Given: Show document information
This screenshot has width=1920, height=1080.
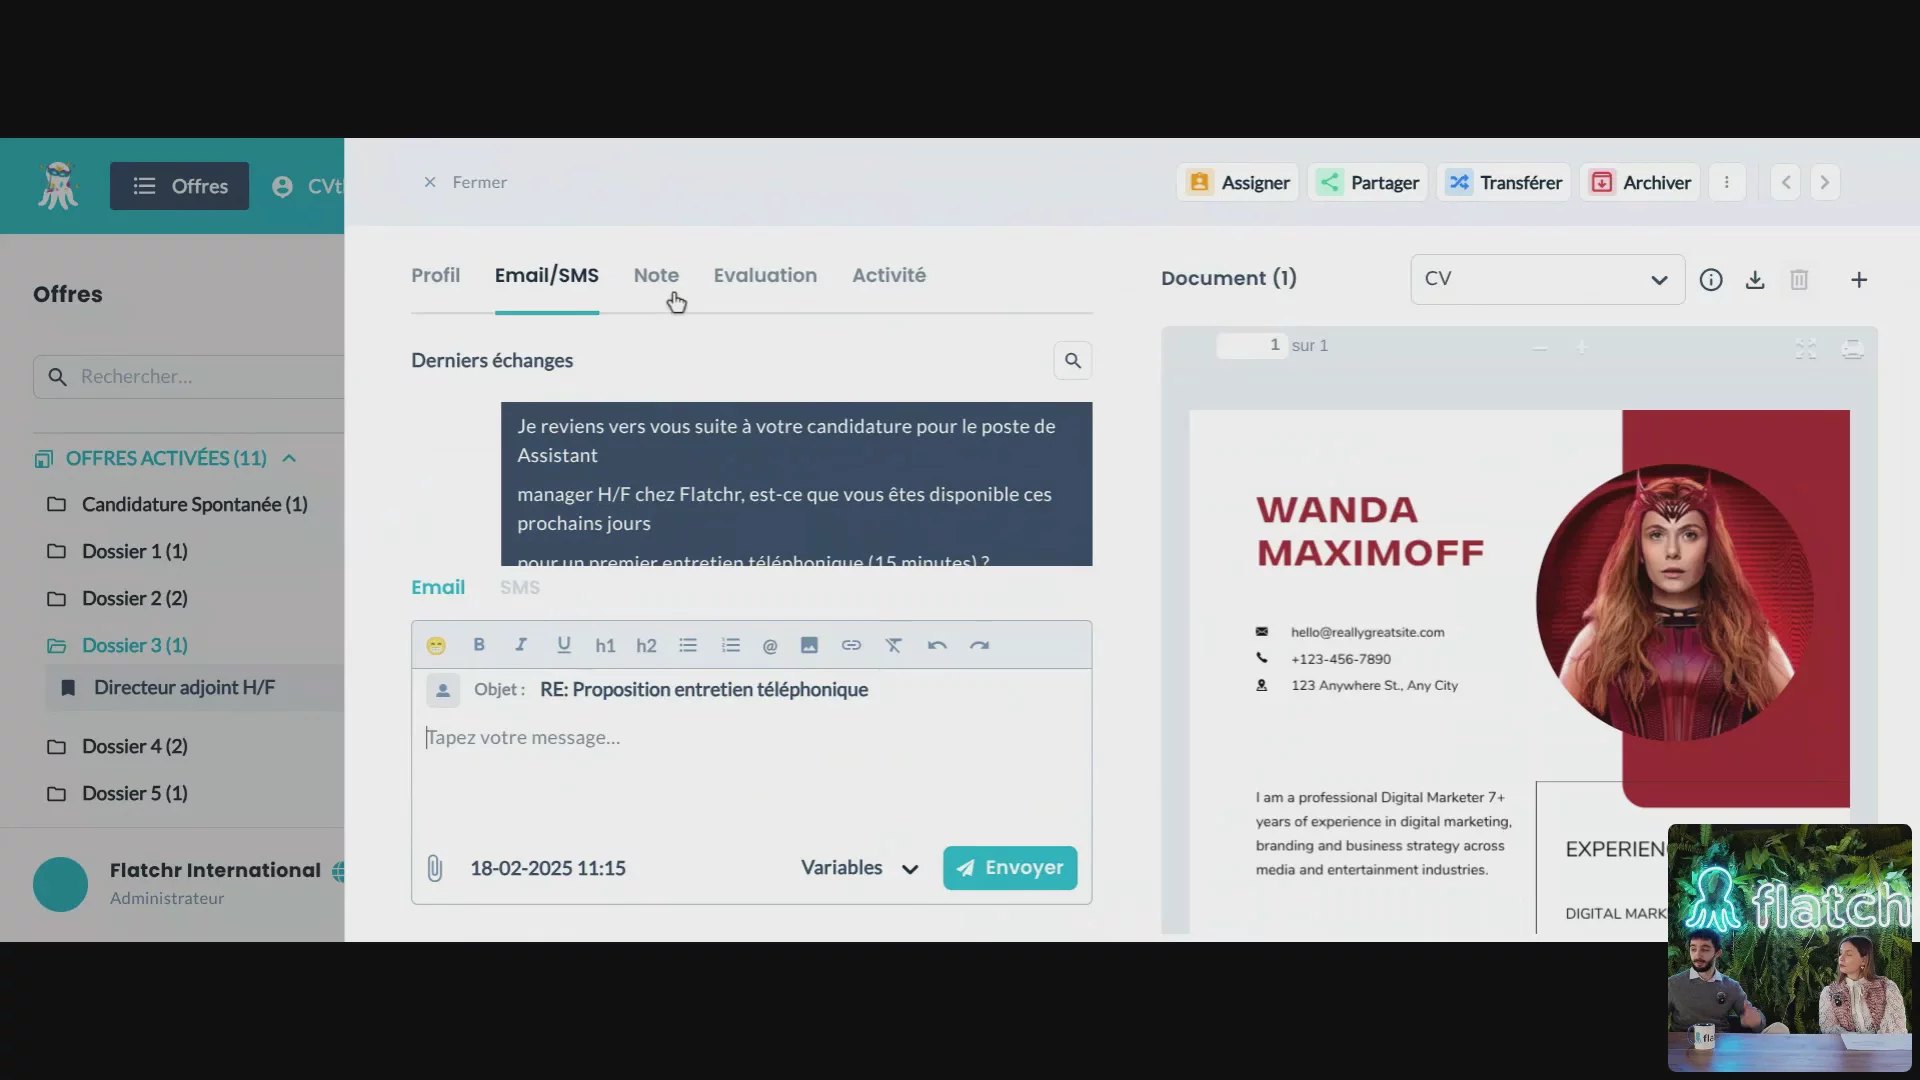Looking at the screenshot, I should pos(1711,280).
